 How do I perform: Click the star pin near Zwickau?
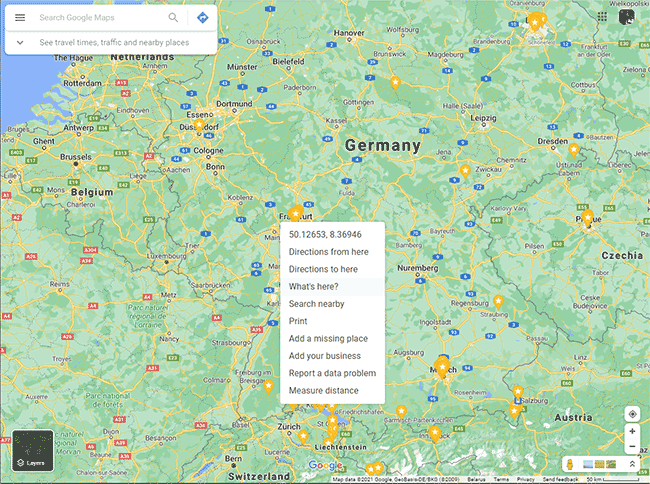pyautogui.click(x=465, y=171)
